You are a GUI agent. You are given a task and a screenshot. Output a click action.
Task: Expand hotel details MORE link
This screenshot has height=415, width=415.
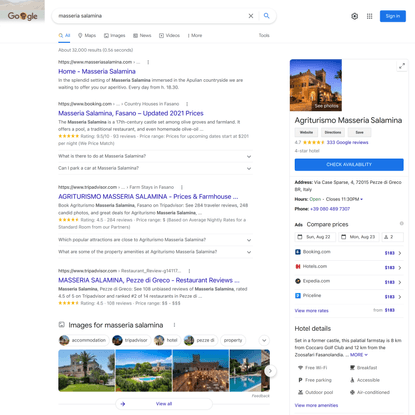tap(359, 355)
